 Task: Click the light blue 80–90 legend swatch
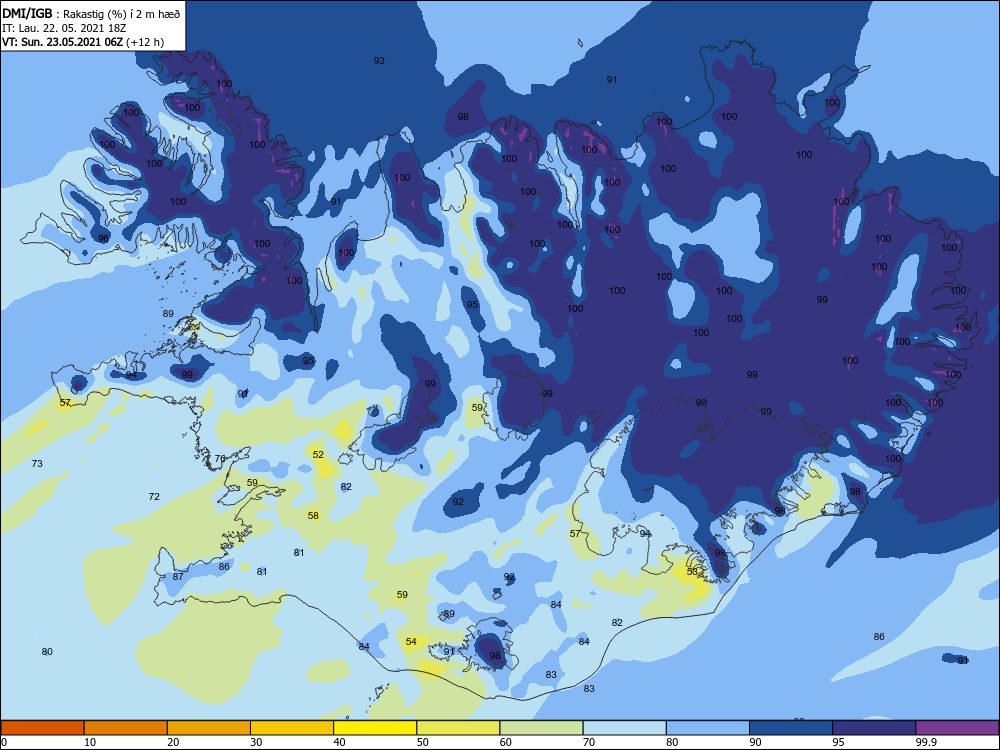tap(708, 728)
